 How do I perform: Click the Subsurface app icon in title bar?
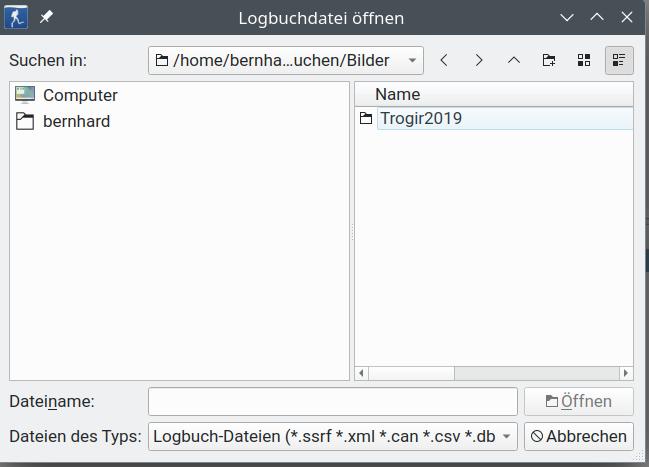(x=16, y=17)
